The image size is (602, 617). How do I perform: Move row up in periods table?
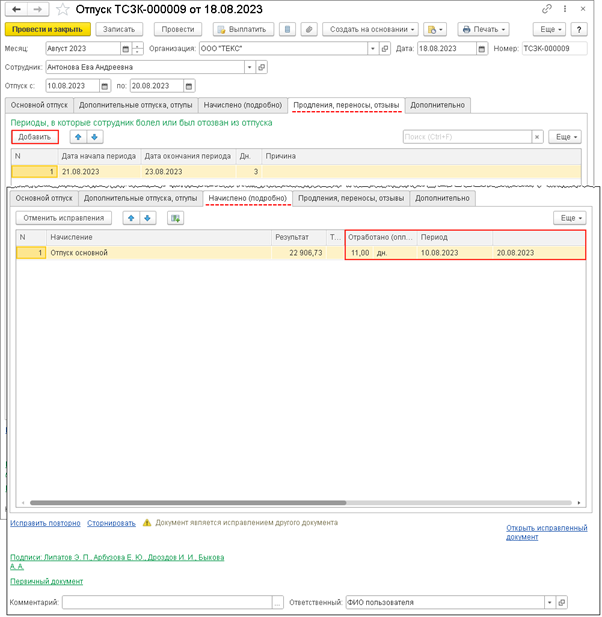click(78, 137)
